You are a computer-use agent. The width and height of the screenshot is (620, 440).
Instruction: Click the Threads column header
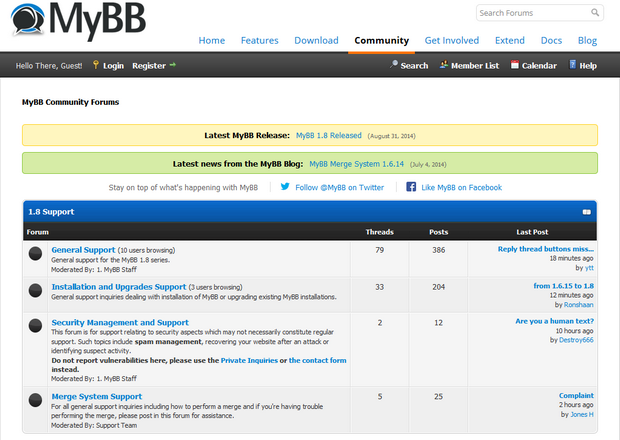tap(380, 232)
